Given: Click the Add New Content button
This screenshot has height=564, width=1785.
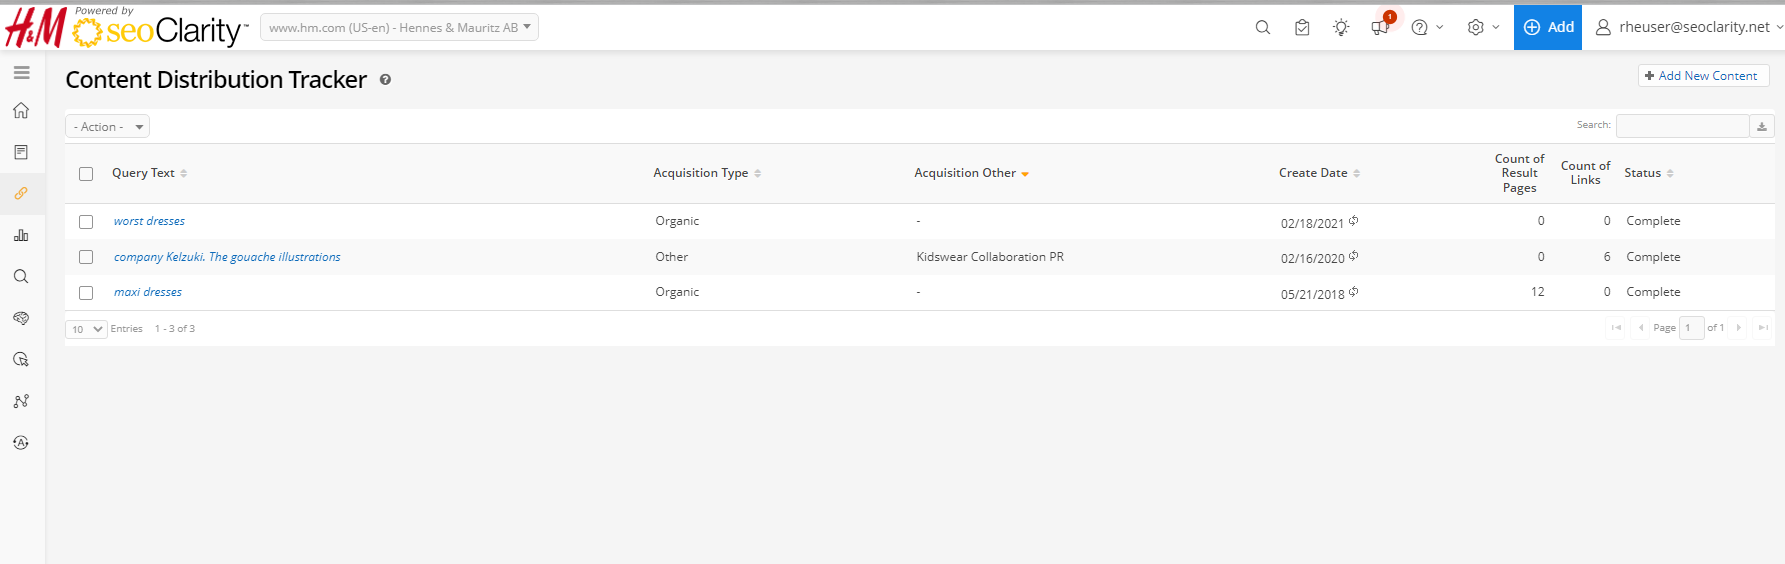Looking at the screenshot, I should [x=1703, y=76].
